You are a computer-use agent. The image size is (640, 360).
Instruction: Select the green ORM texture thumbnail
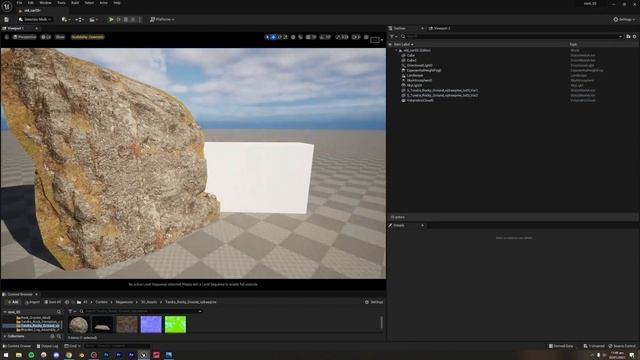pyautogui.click(x=176, y=324)
